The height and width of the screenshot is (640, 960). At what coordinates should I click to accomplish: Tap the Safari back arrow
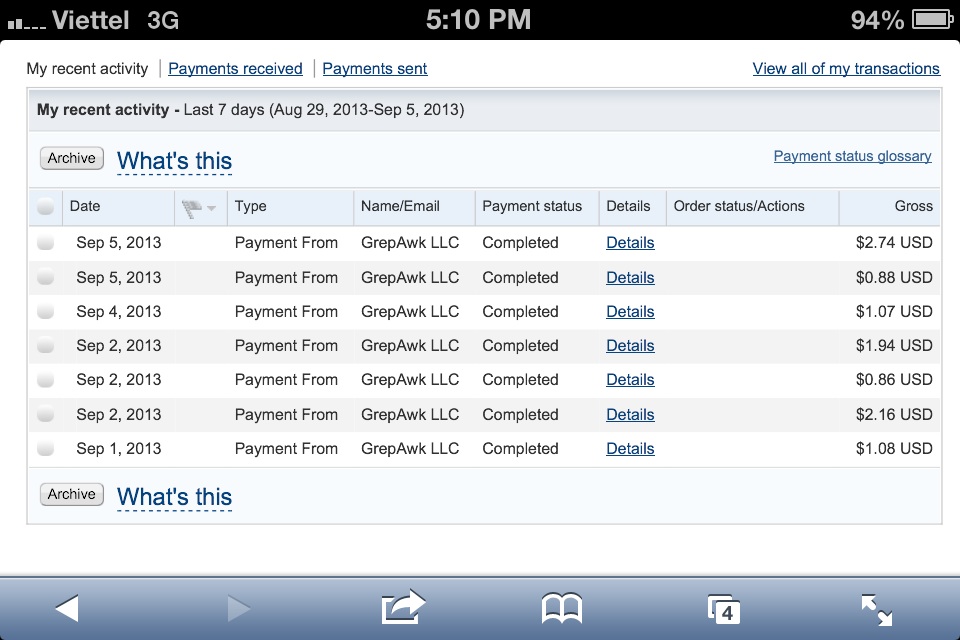point(67,607)
